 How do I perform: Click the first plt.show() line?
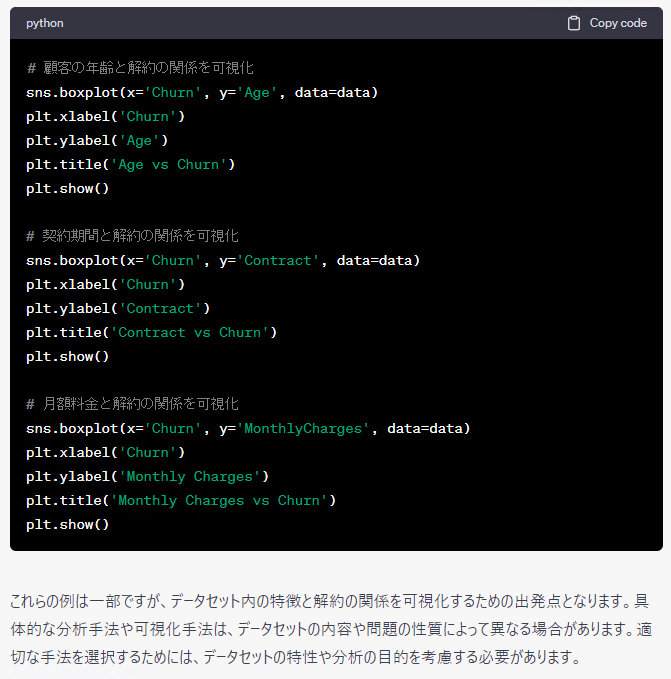68,188
